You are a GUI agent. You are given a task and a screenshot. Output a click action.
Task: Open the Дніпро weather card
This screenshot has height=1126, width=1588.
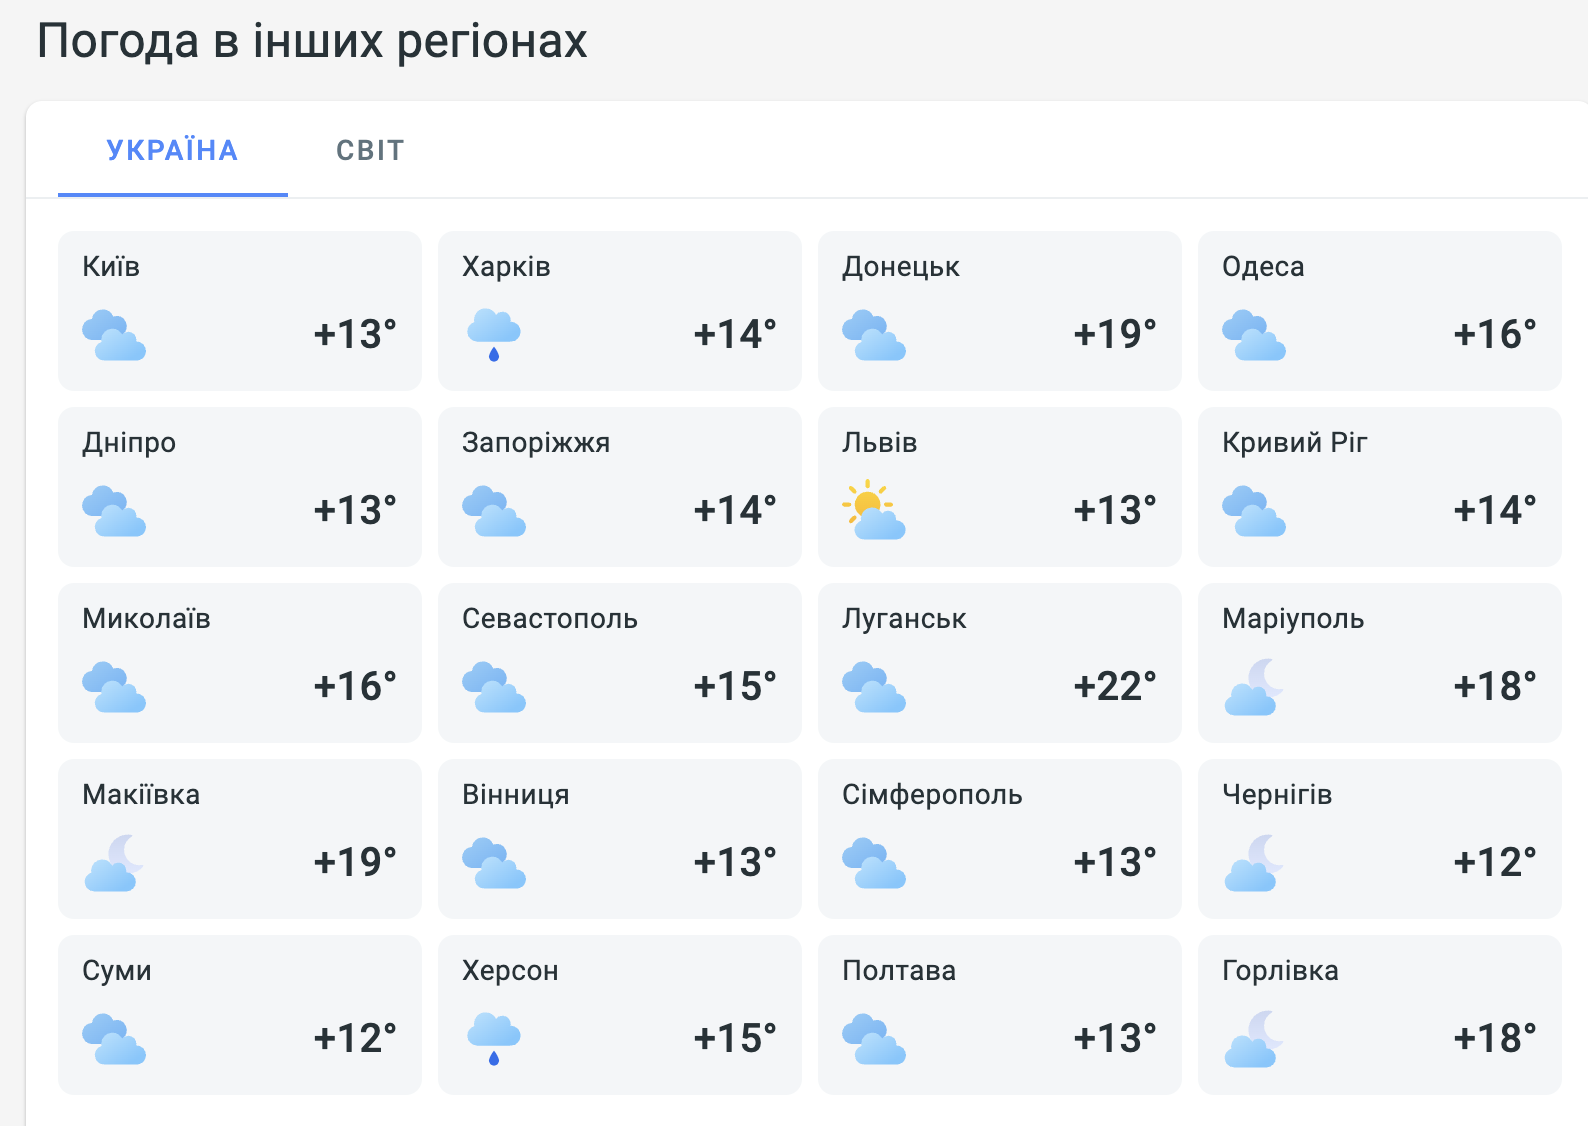(x=240, y=487)
